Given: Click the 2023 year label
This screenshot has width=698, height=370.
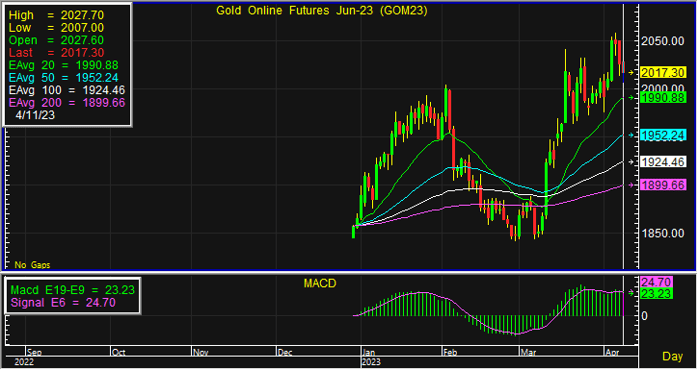Looking at the screenshot, I should 371,362.
